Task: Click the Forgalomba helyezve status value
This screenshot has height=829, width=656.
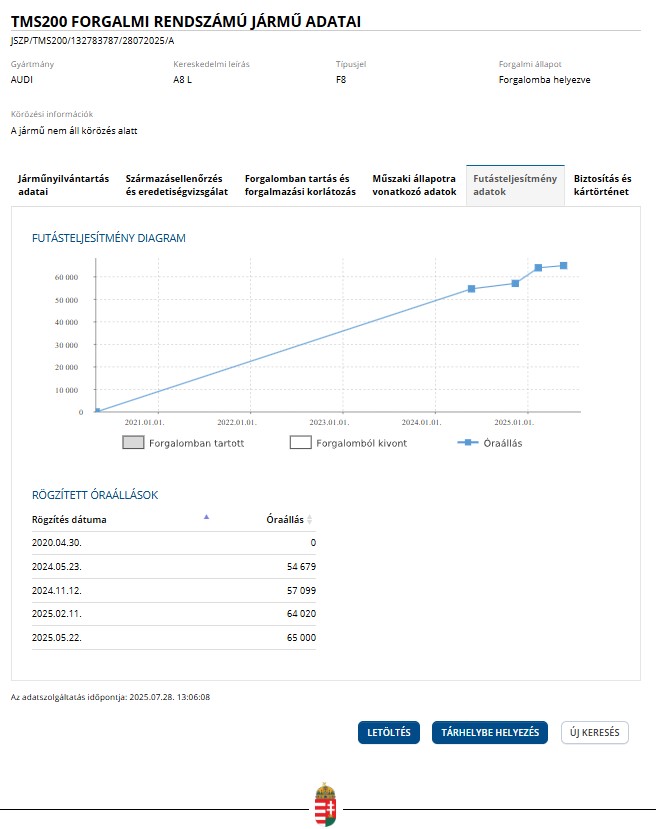Action: [544, 80]
